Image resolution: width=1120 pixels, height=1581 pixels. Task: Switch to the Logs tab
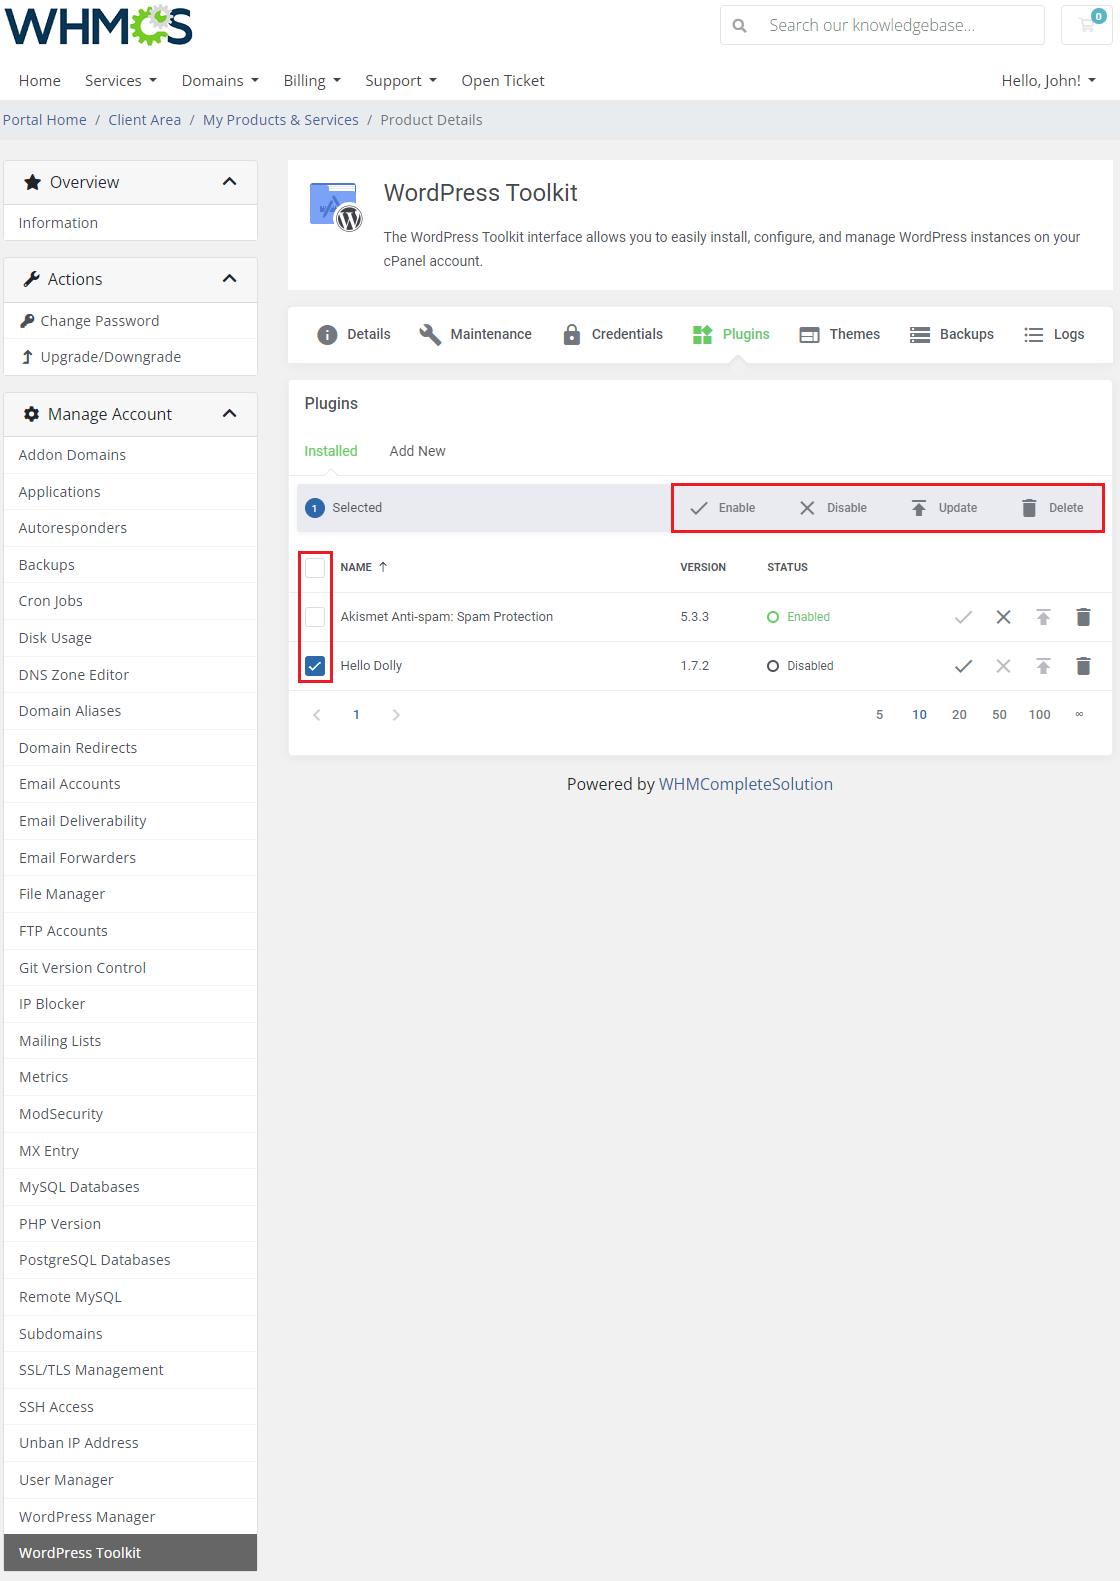tap(1054, 335)
